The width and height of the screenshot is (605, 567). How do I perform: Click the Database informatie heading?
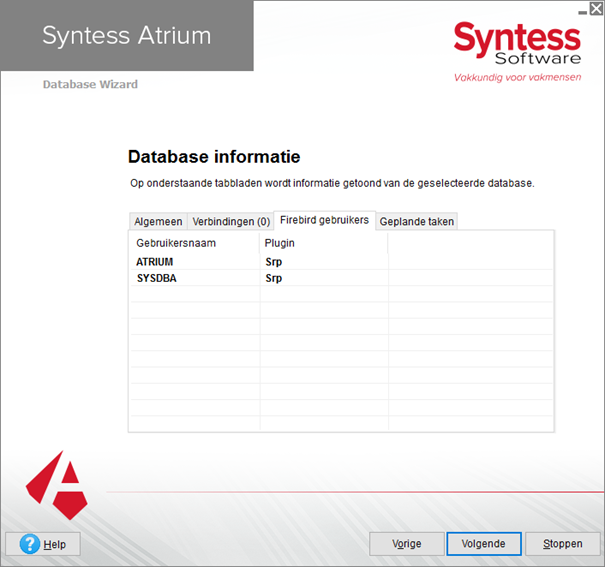(214, 157)
